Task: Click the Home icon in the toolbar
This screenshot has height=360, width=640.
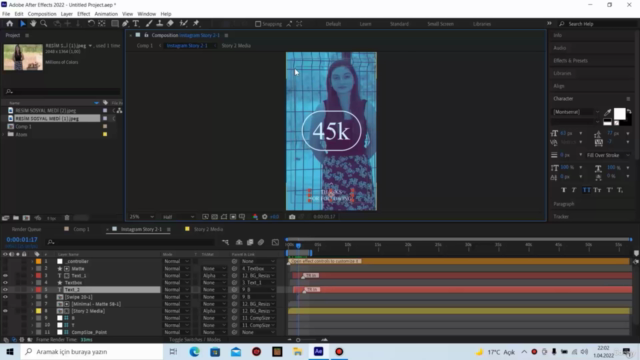Action: [9, 24]
